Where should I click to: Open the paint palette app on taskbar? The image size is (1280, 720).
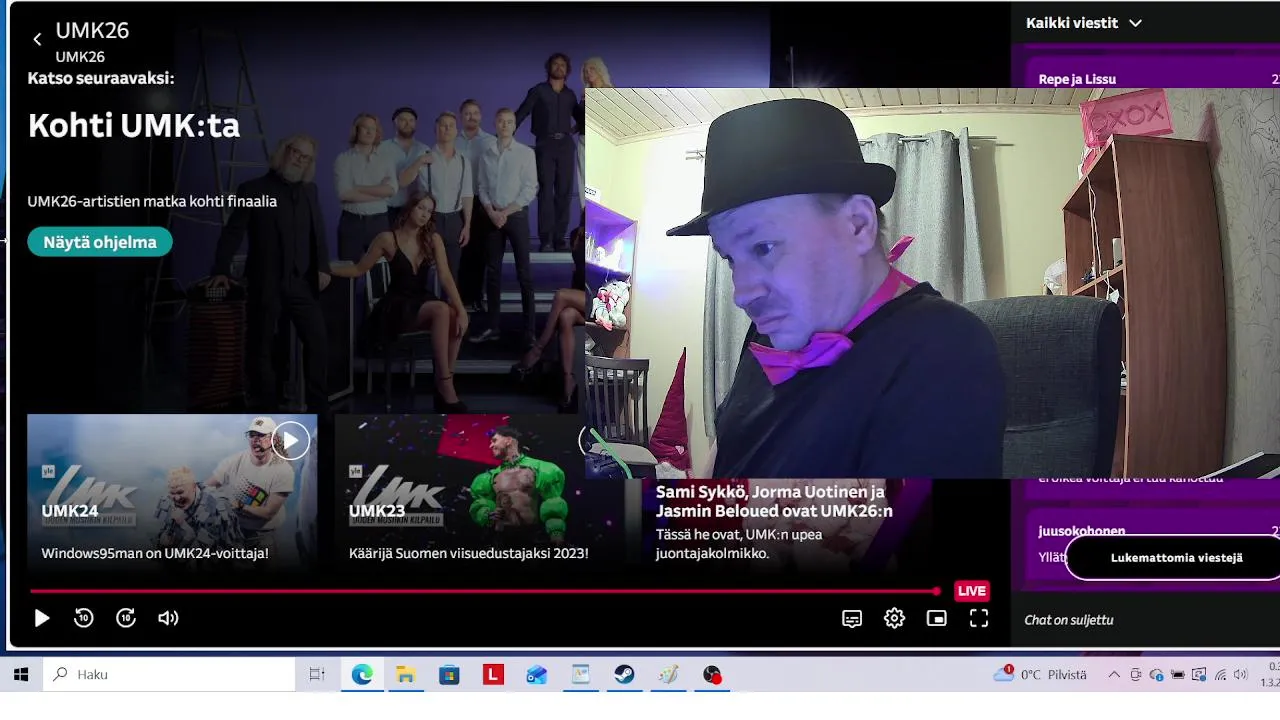click(x=668, y=675)
